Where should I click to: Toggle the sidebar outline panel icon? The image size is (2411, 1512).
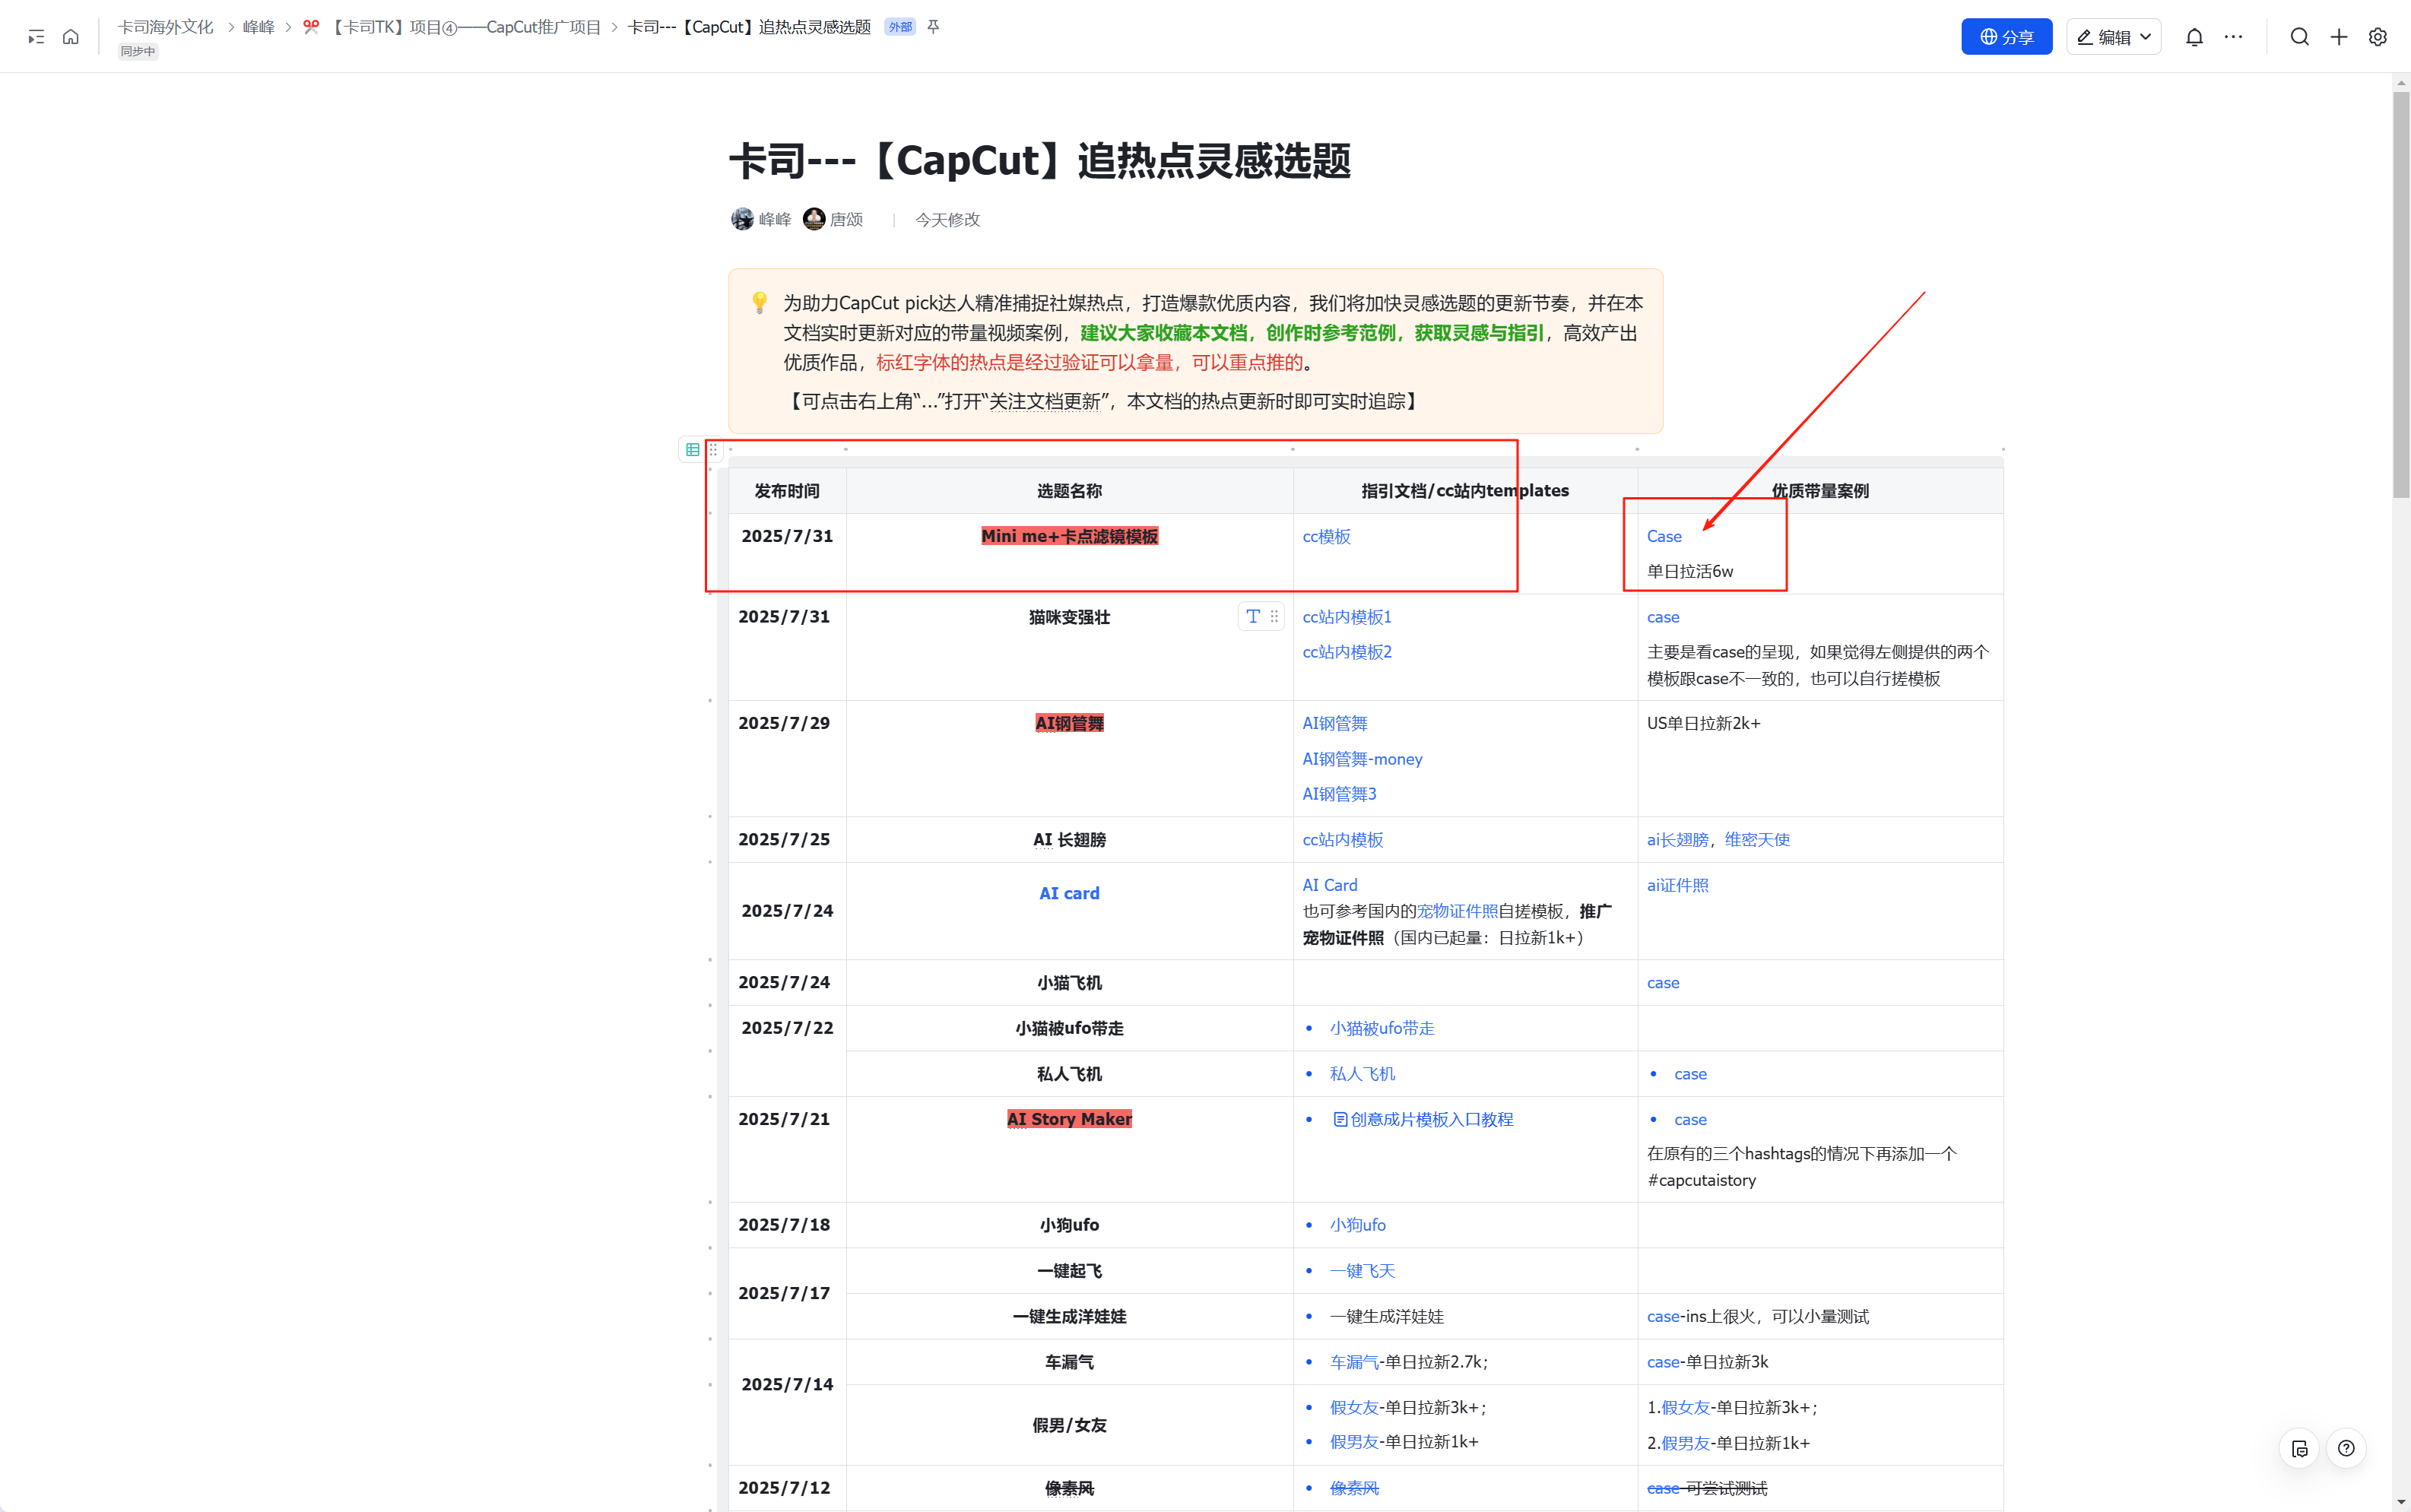[x=36, y=37]
